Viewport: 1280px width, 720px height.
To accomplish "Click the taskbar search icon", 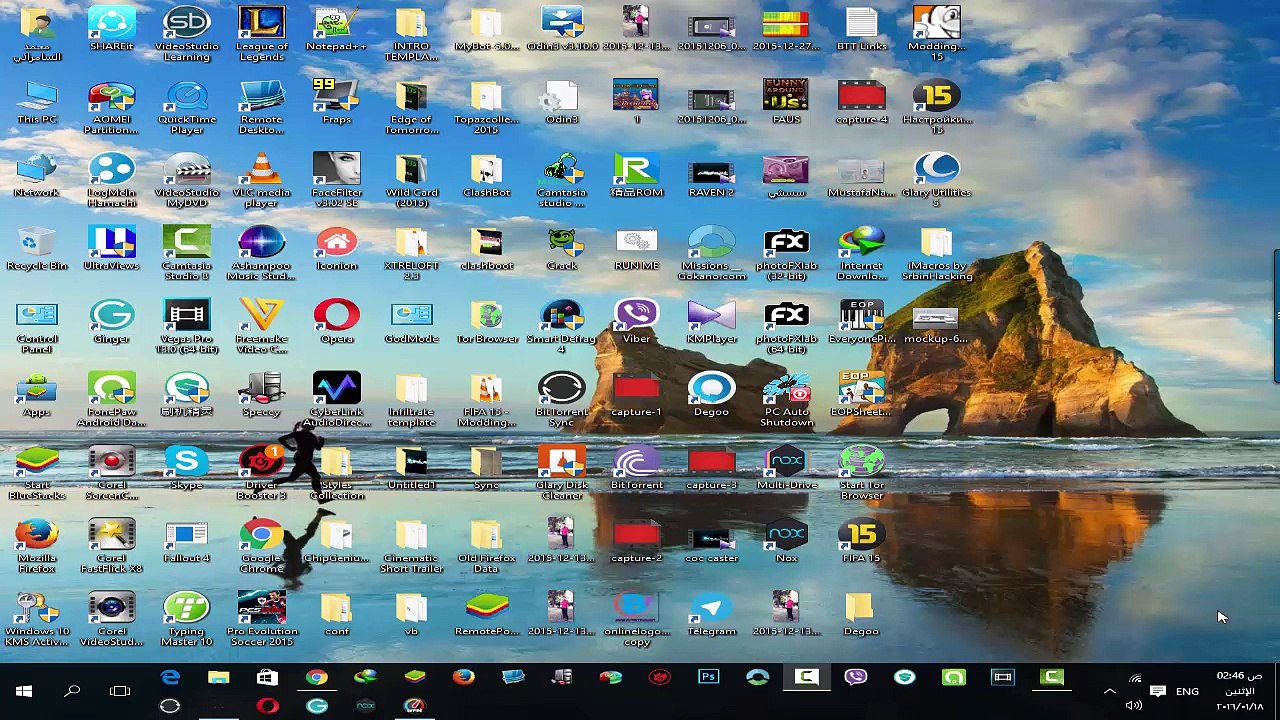I will pos(72,691).
